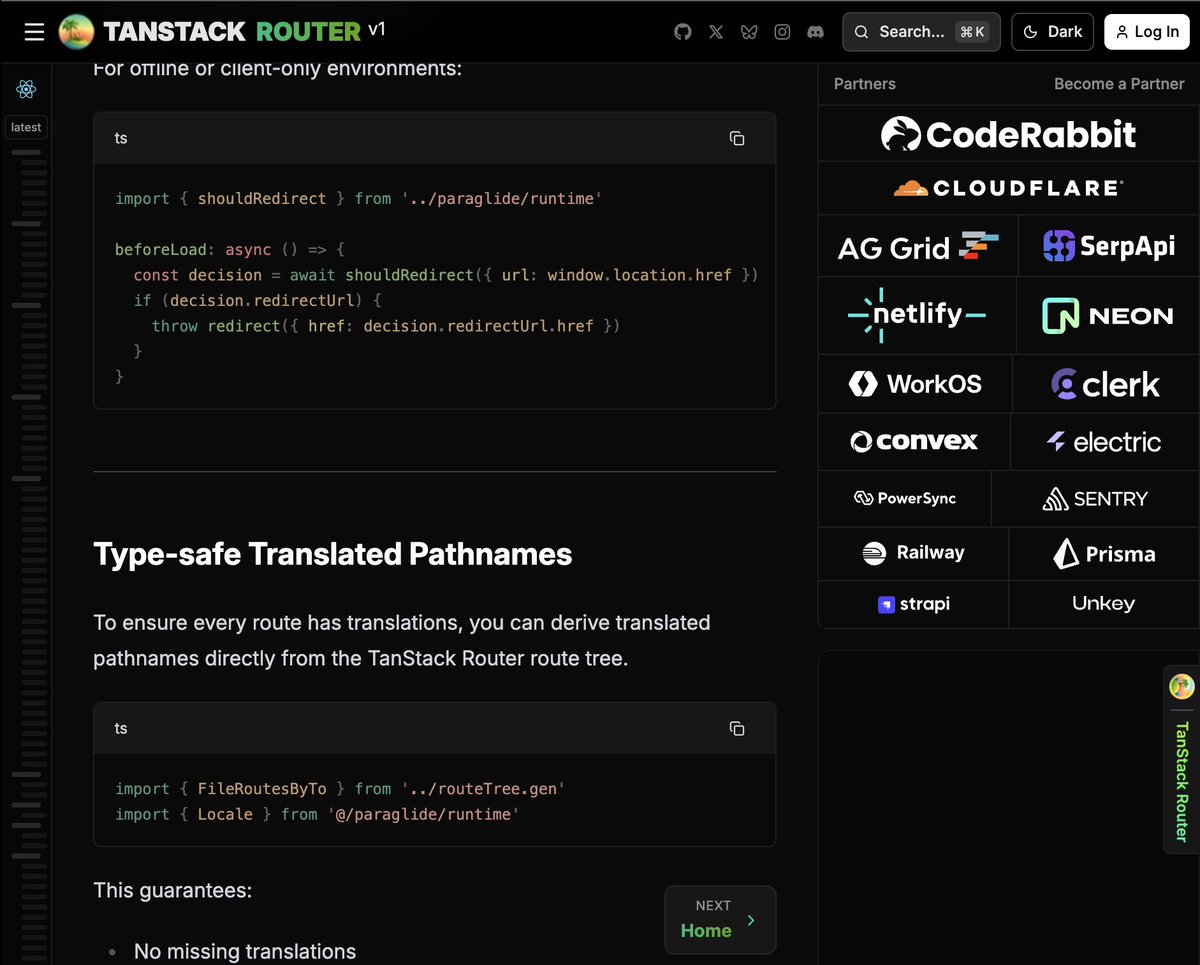This screenshot has width=1200, height=965.
Task: Open the latest version selector
Action: (26, 127)
